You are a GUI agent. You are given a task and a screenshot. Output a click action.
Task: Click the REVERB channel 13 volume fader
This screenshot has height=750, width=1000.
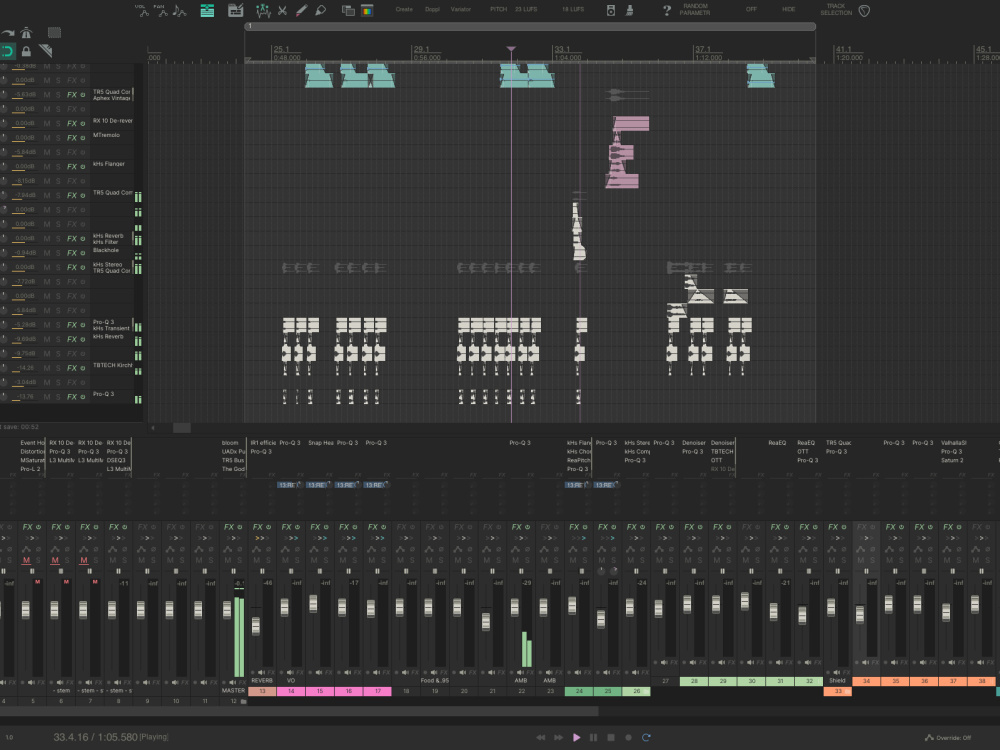point(256,626)
